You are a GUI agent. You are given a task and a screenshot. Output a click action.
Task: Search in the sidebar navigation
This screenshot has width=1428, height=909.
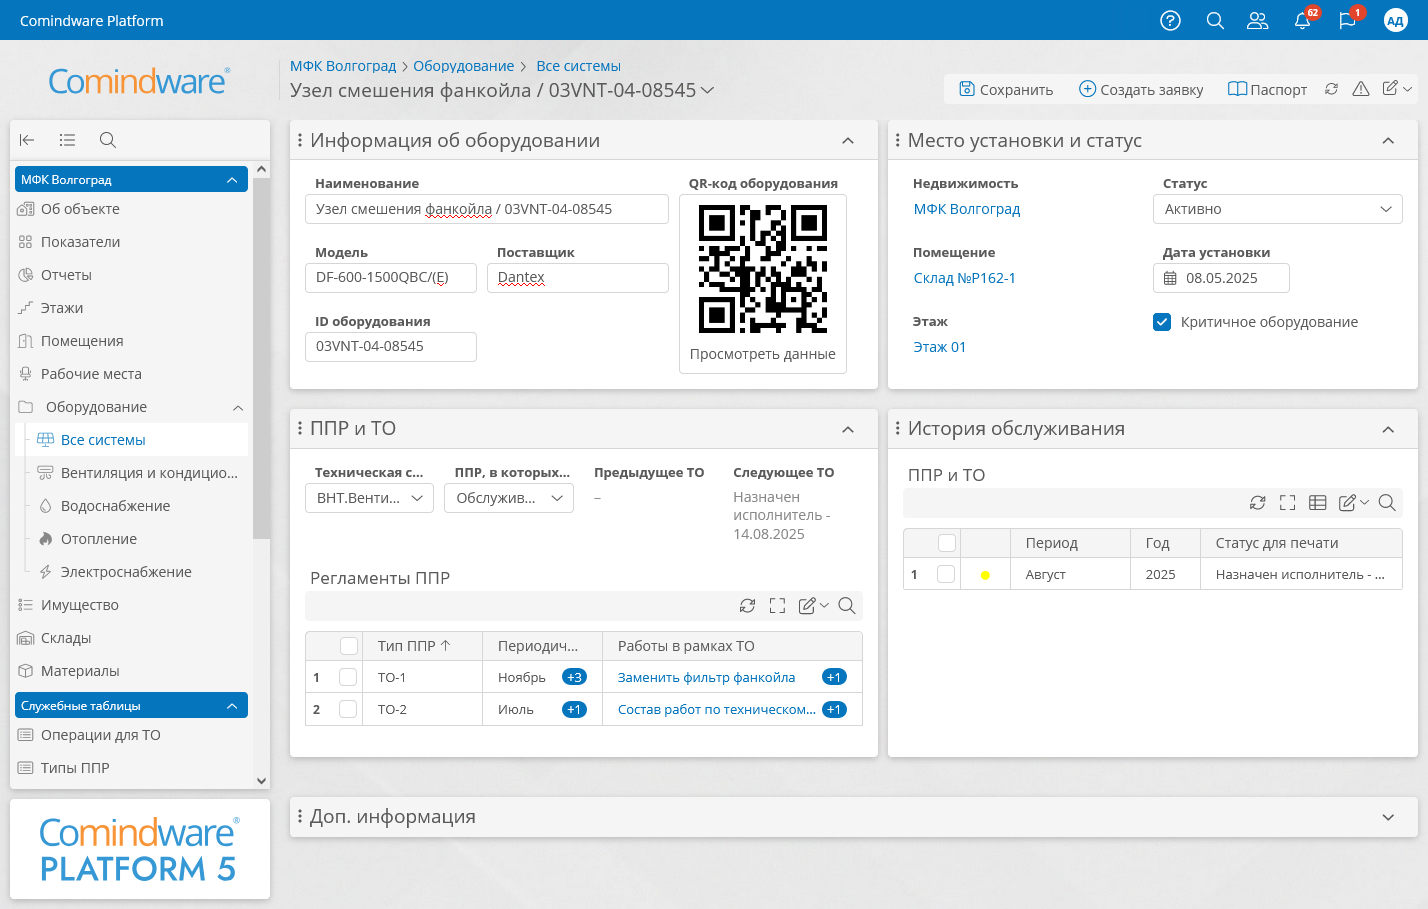click(108, 140)
